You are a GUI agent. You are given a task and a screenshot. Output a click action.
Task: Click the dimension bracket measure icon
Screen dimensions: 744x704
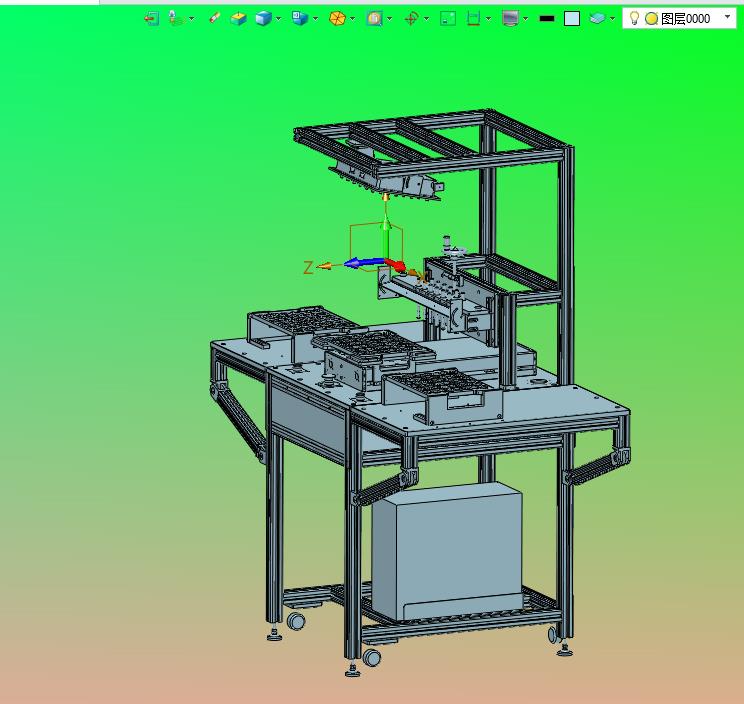(x=473, y=19)
